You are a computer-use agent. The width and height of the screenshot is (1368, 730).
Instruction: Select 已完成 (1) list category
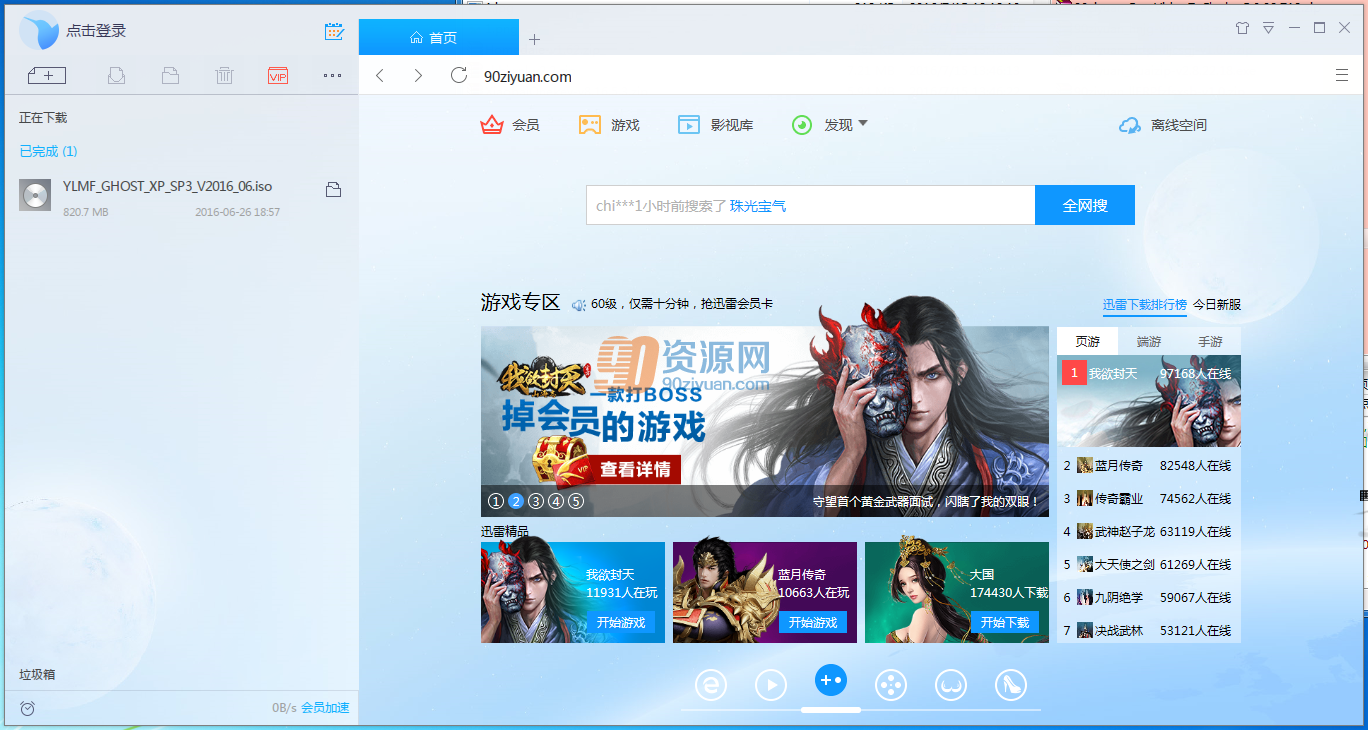click(48, 151)
